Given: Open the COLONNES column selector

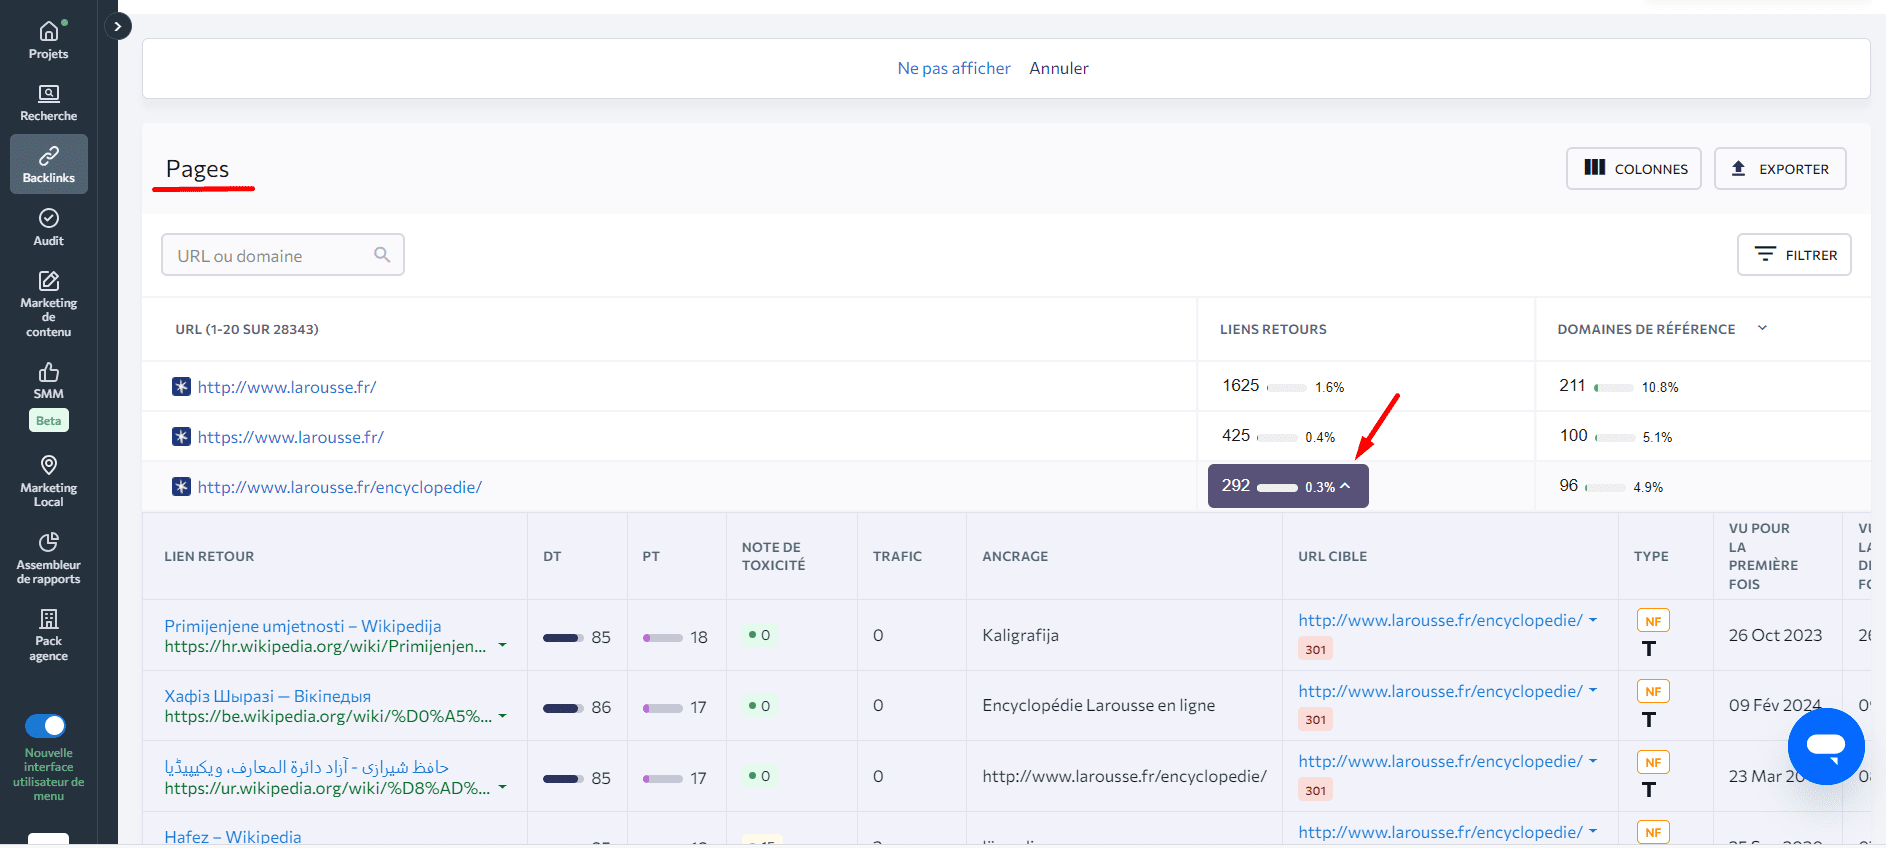Looking at the screenshot, I should (1634, 169).
